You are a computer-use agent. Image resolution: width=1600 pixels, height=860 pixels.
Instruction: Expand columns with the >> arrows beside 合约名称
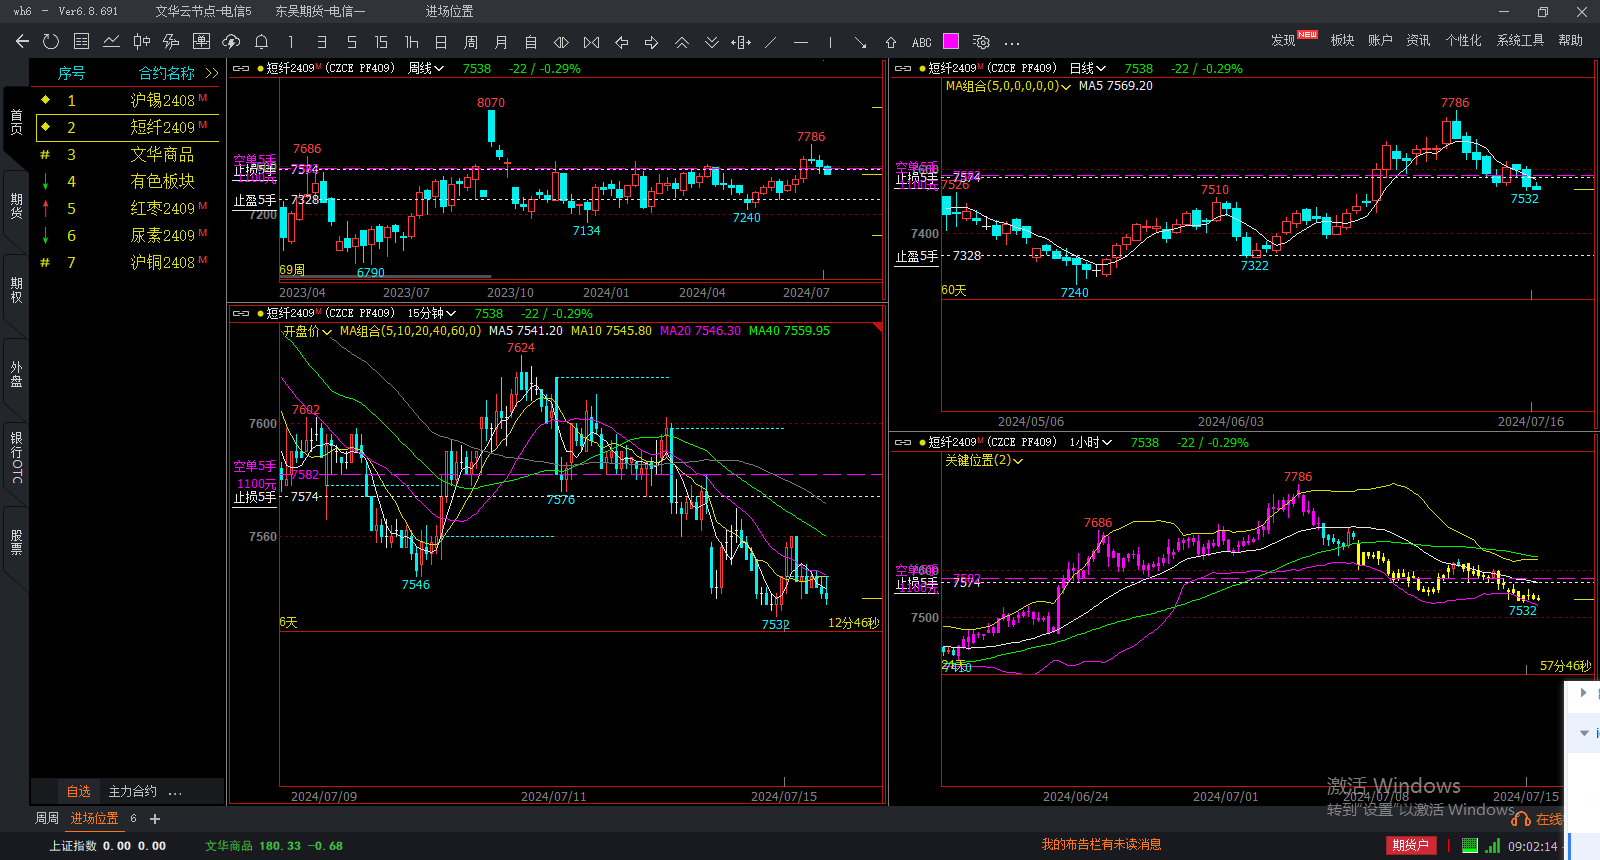click(211, 73)
